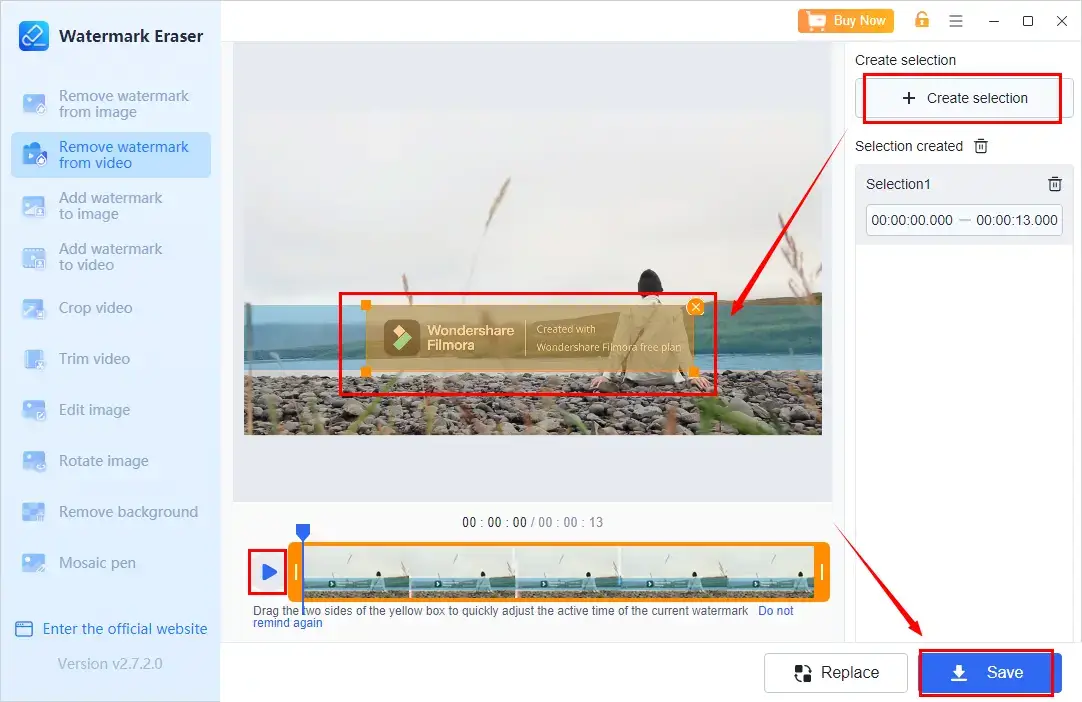Image resolution: width=1082 pixels, height=702 pixels.
Task: Select Remove watermark from video
Action: 110,155
